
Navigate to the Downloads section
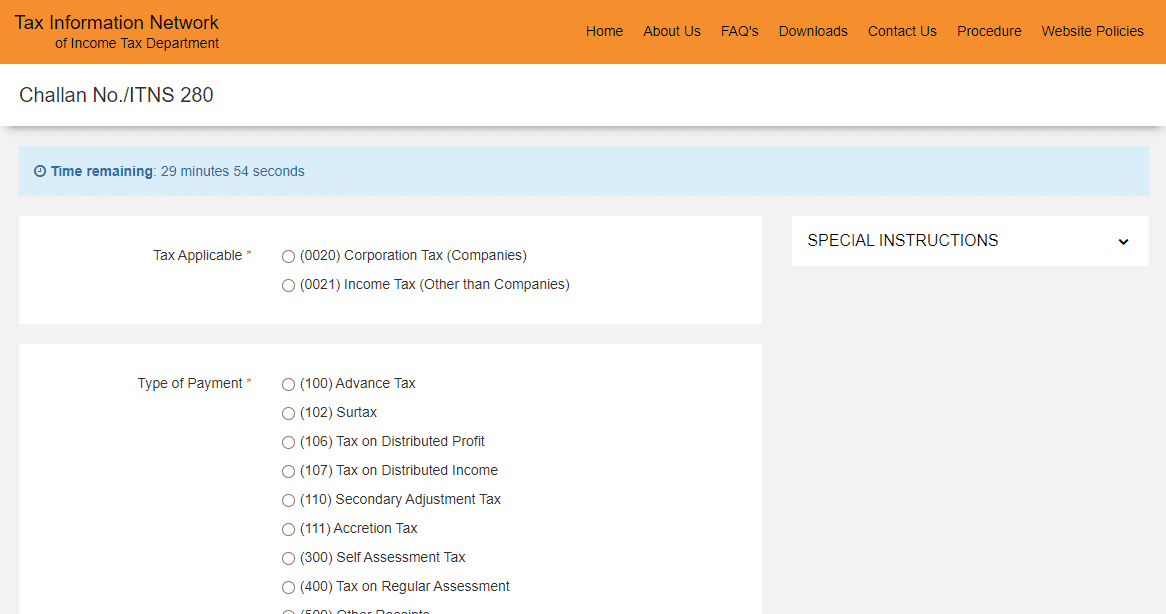tap(813, 31)
